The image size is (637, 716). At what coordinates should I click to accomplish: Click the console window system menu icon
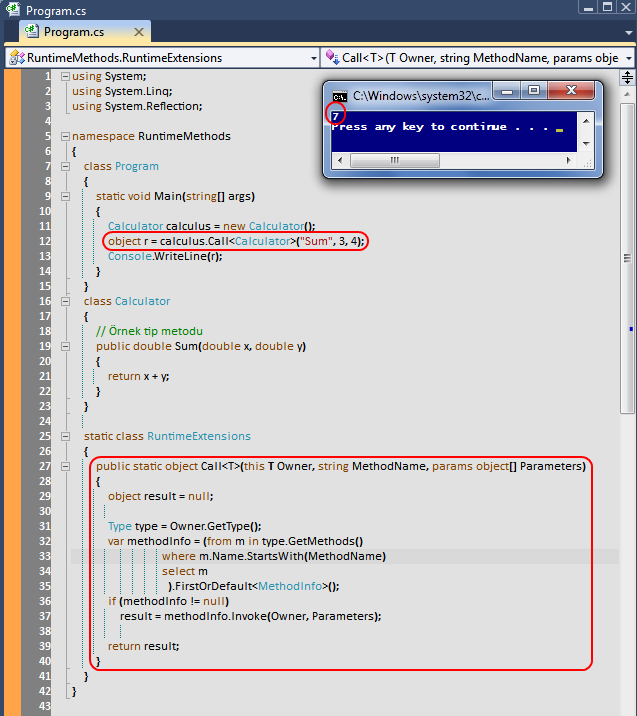(x=340, y=96)
